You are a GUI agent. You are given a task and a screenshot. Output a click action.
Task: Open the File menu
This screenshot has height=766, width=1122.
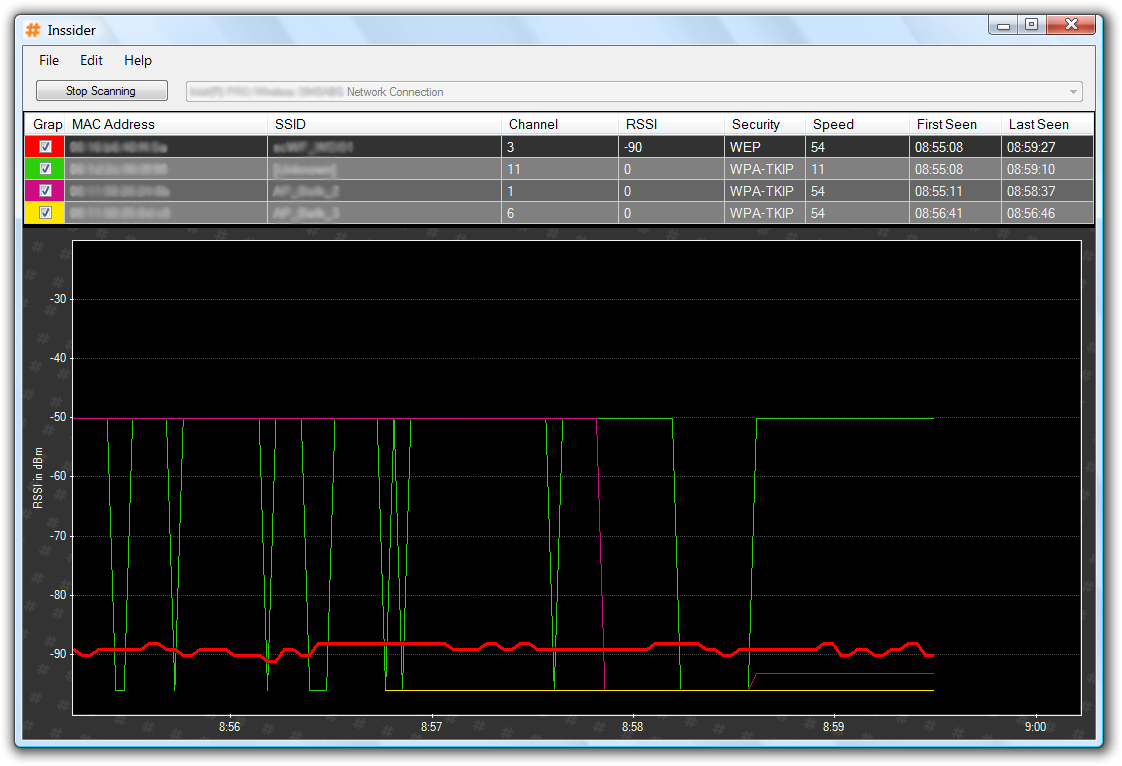click(x=49, y=61)
